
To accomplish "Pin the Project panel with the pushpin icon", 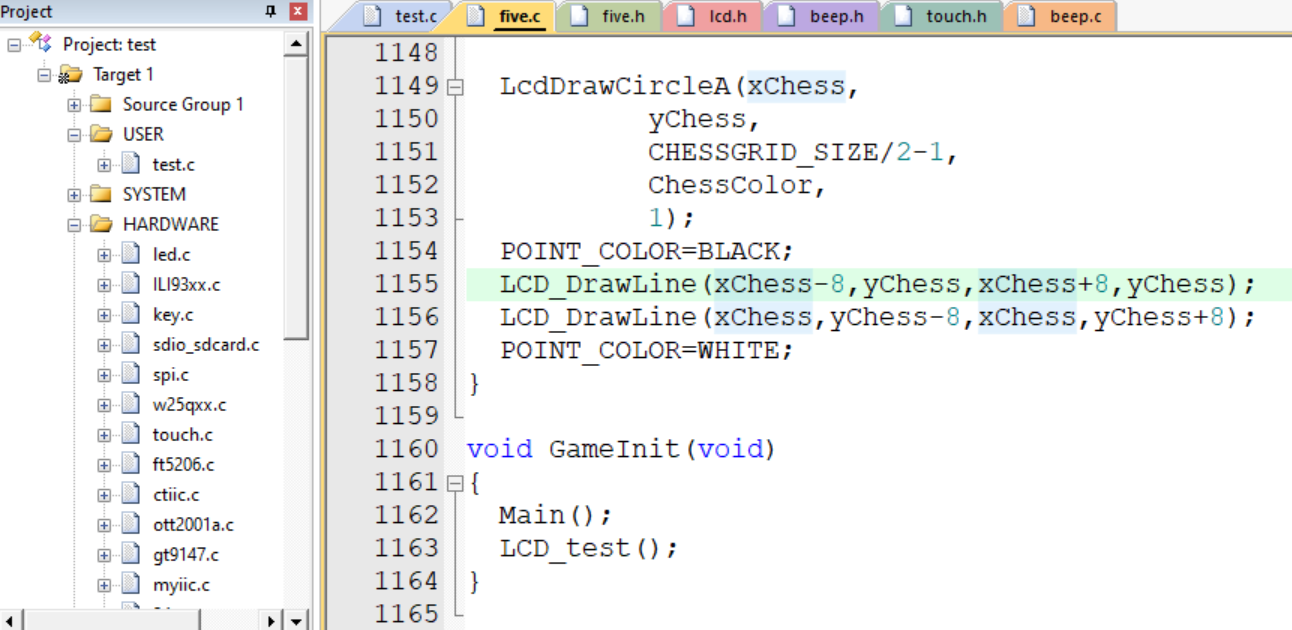I will coord(270,12).
